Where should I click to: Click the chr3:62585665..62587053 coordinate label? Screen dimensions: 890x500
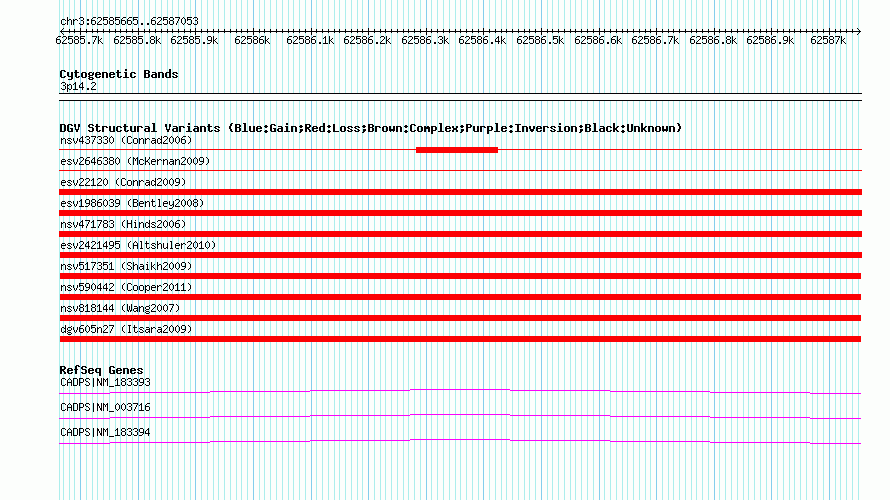click(x=129, y=22)
